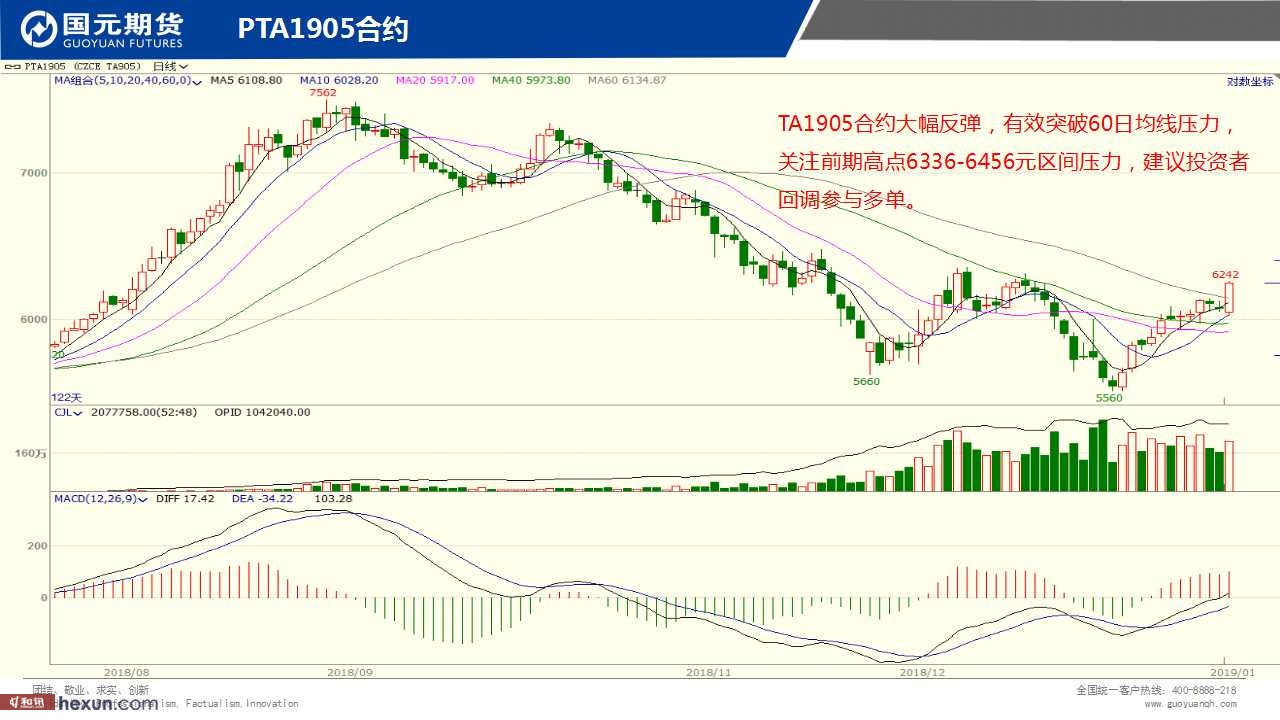Click the 122天 day count label
The image size is (1280, 720).
click(67, 397)
